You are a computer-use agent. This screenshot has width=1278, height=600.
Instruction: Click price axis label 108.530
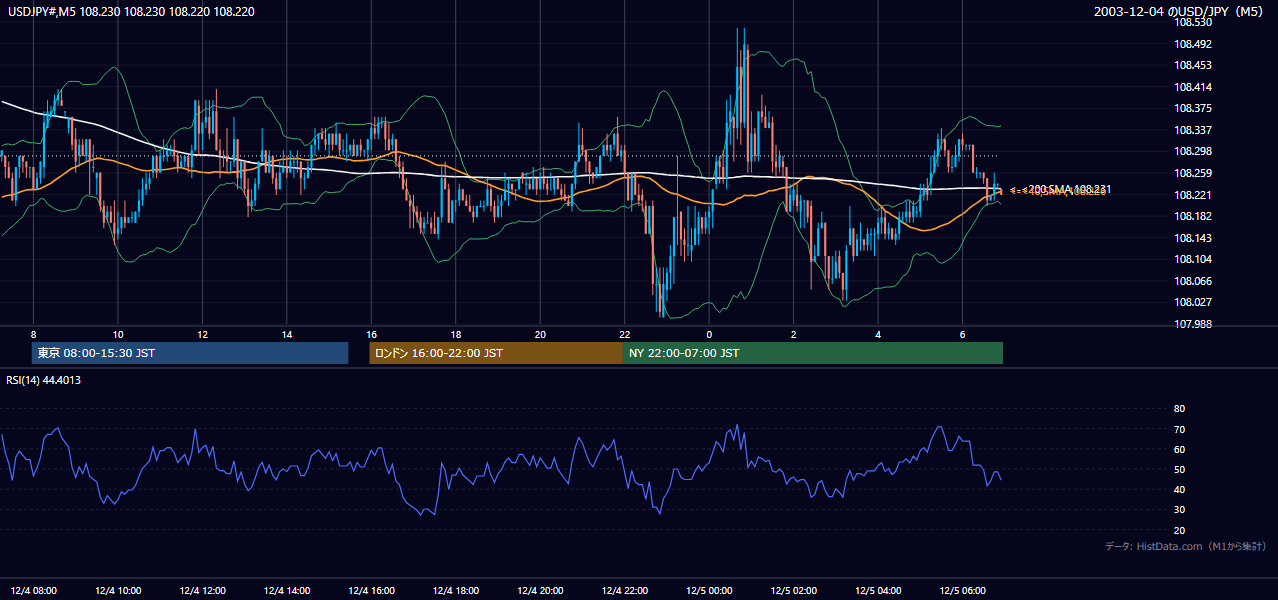click(x=1191, y=22)
